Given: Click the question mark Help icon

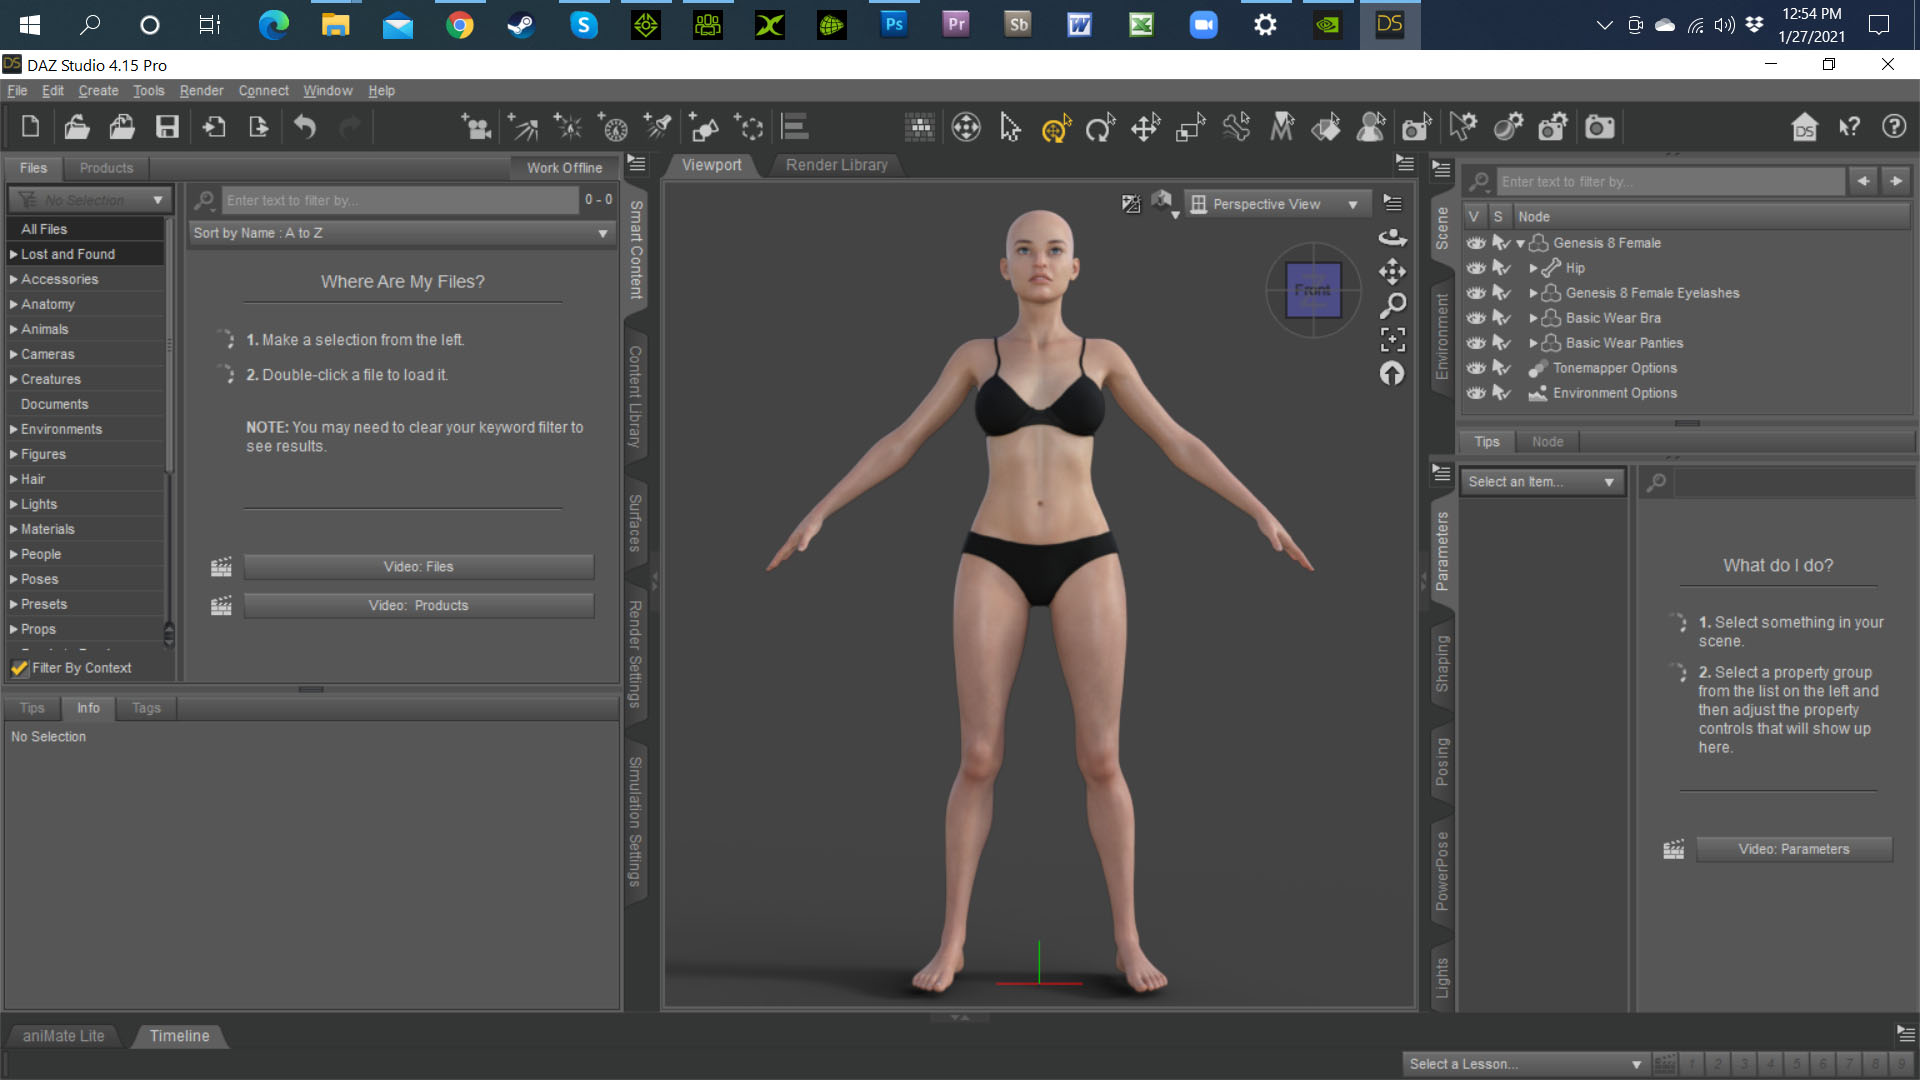Looking at the screenshot, I should (x=1894, y=127).
